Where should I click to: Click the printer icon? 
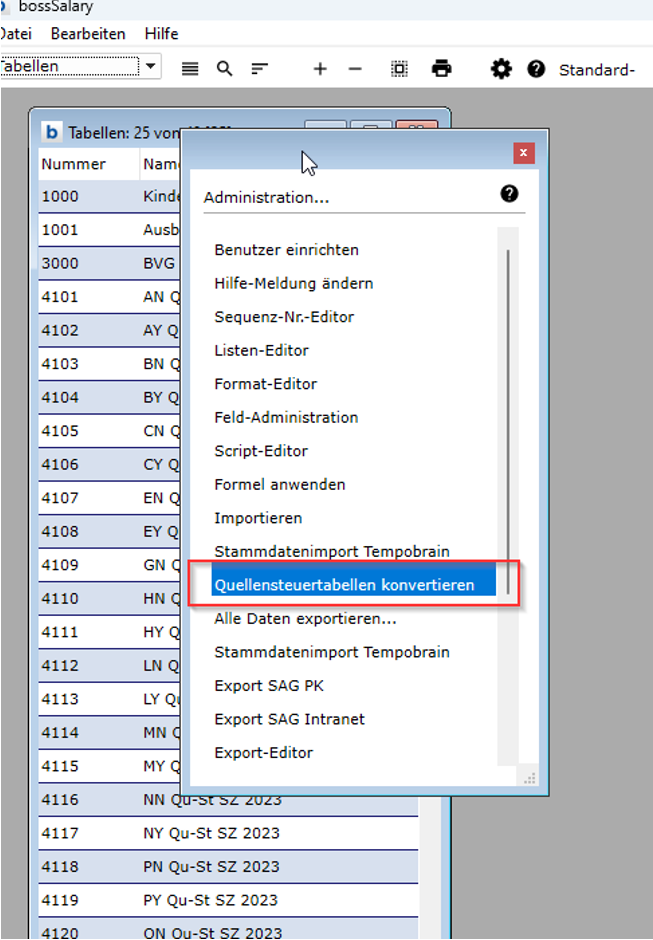[441, 69]
